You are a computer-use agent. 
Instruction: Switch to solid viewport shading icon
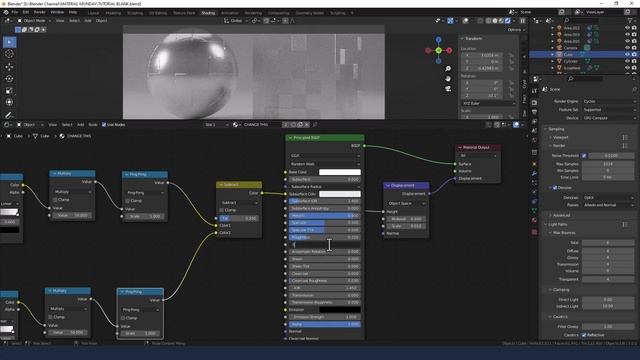[495, 20]
